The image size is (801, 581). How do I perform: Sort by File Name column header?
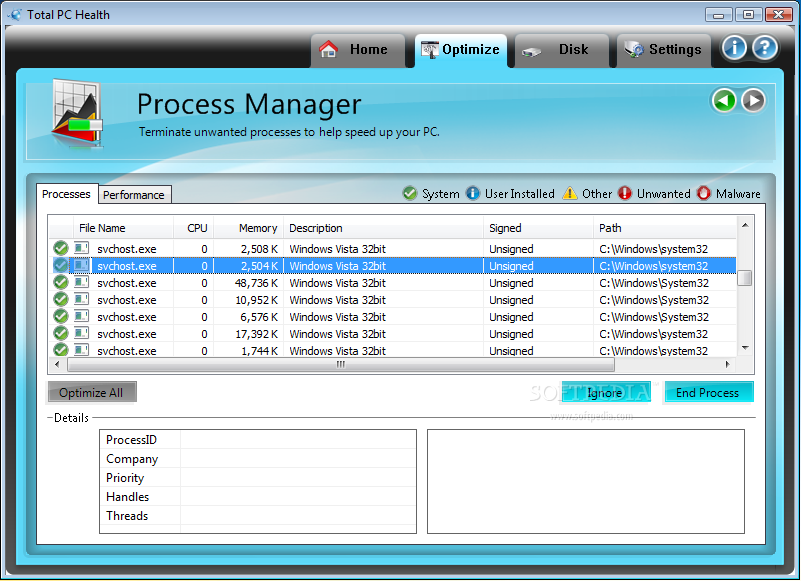123,228
